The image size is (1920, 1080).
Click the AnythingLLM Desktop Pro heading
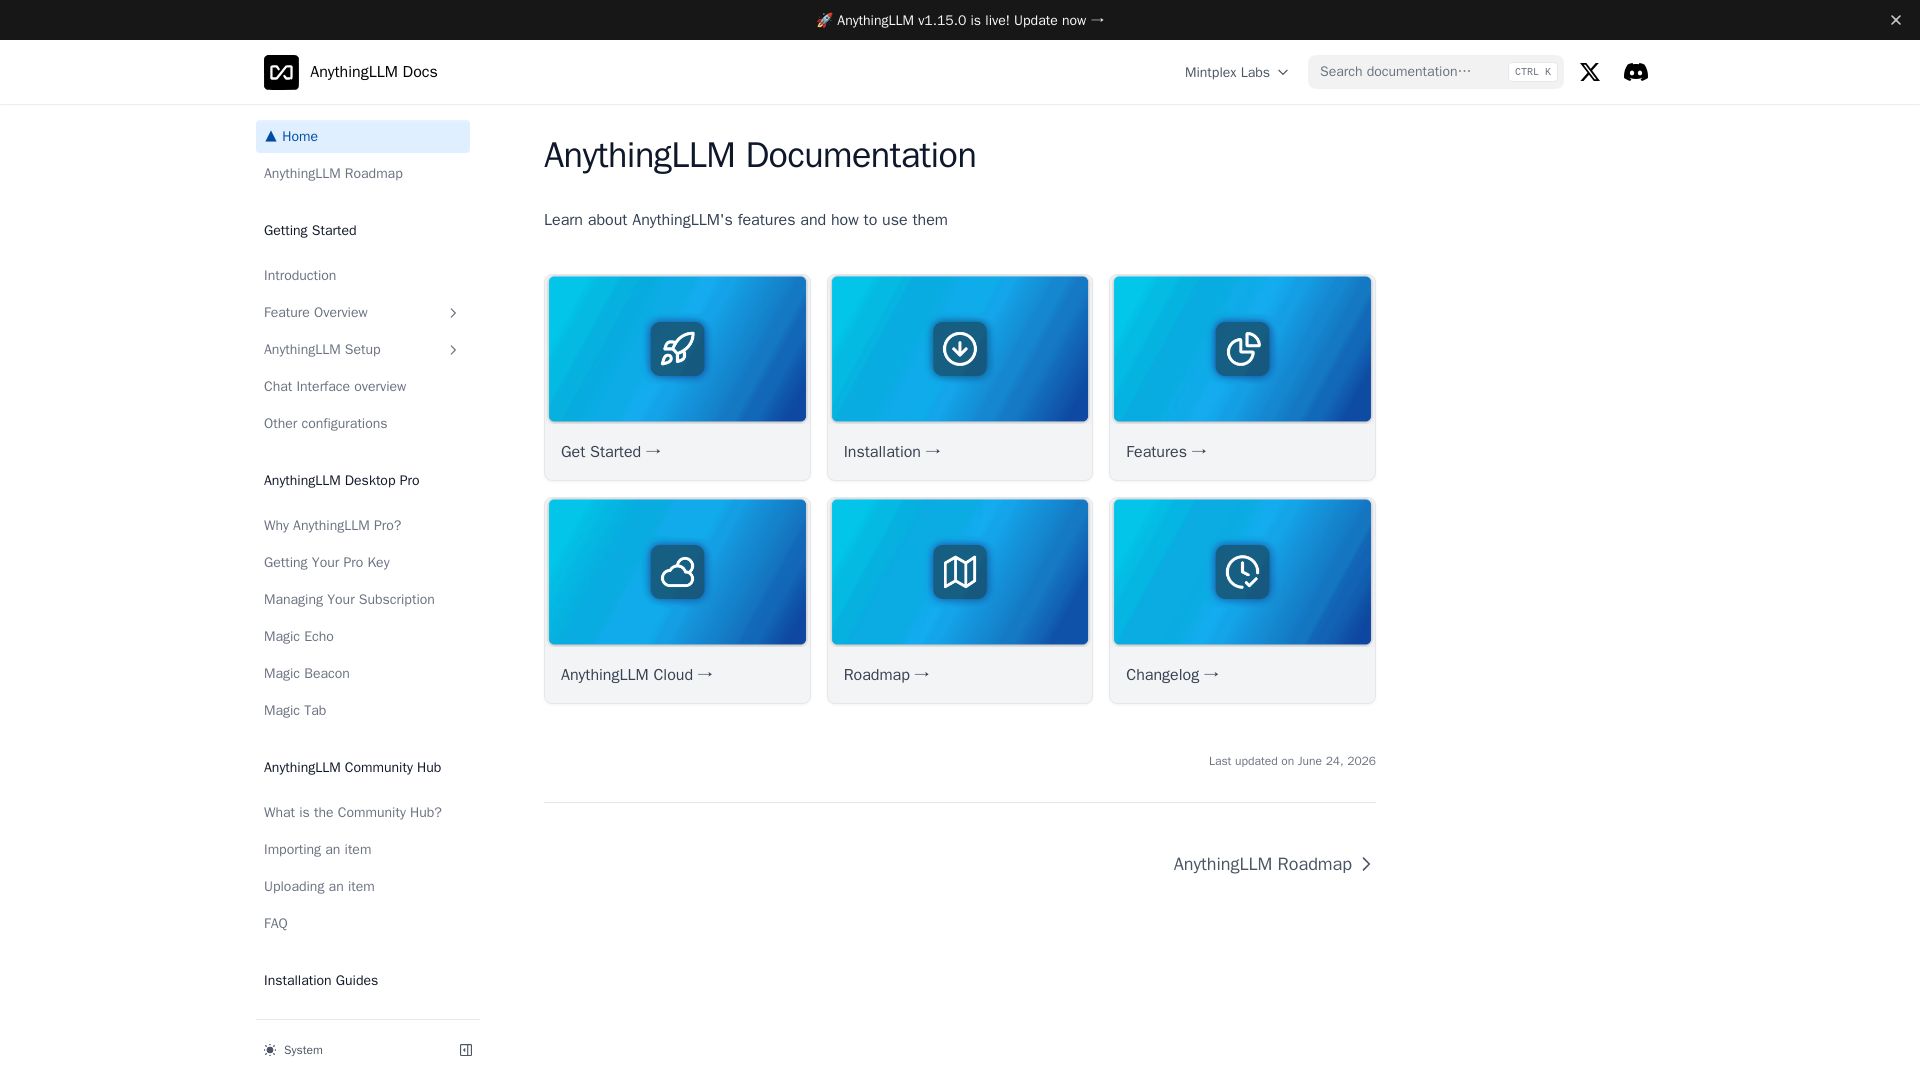click(x=342, y=481)
